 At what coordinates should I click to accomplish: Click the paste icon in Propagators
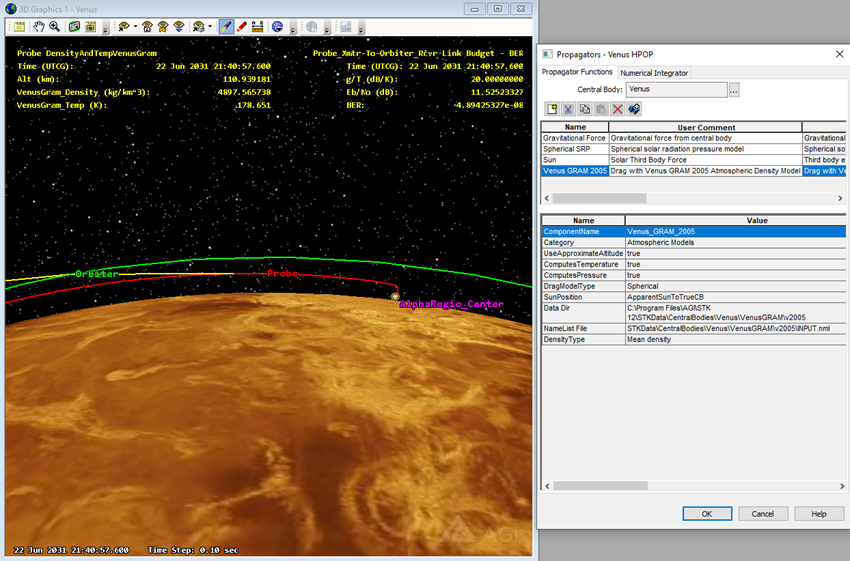[x=601, y=109]
